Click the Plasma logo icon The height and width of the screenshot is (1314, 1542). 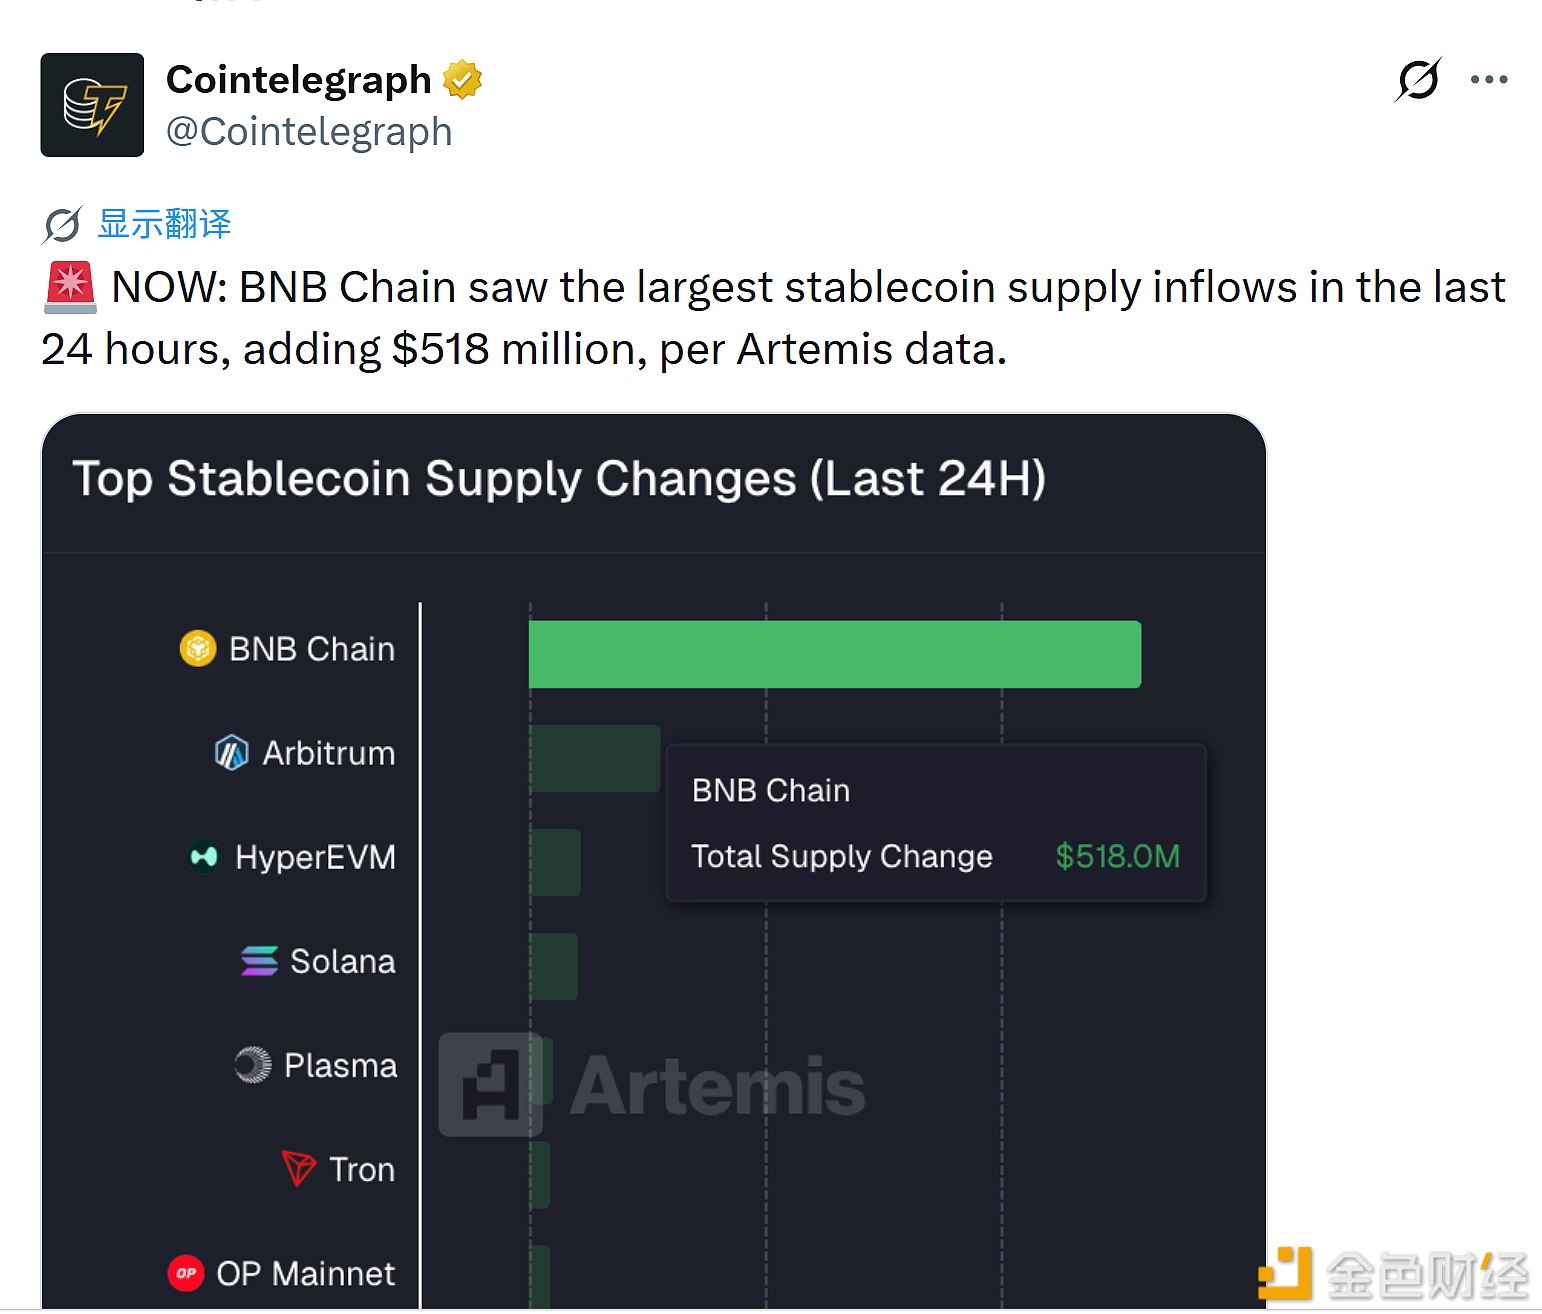point(253,1065)
